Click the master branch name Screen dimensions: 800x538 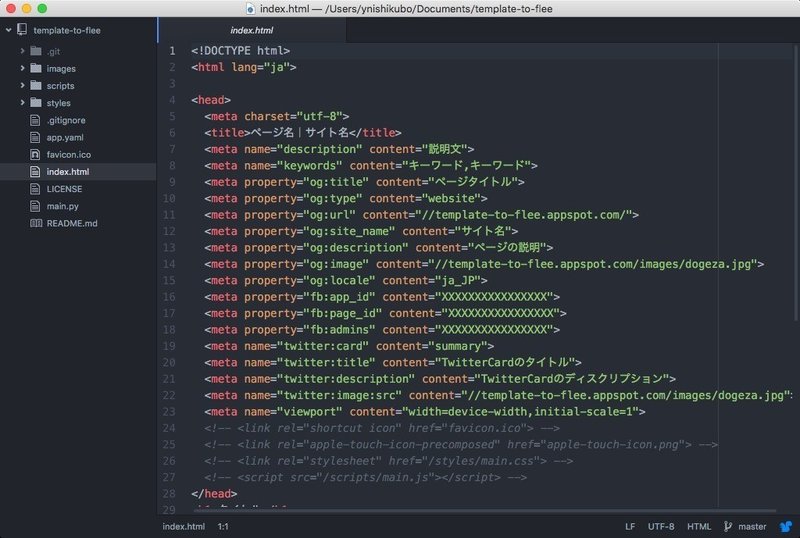(x=752, y=526)
